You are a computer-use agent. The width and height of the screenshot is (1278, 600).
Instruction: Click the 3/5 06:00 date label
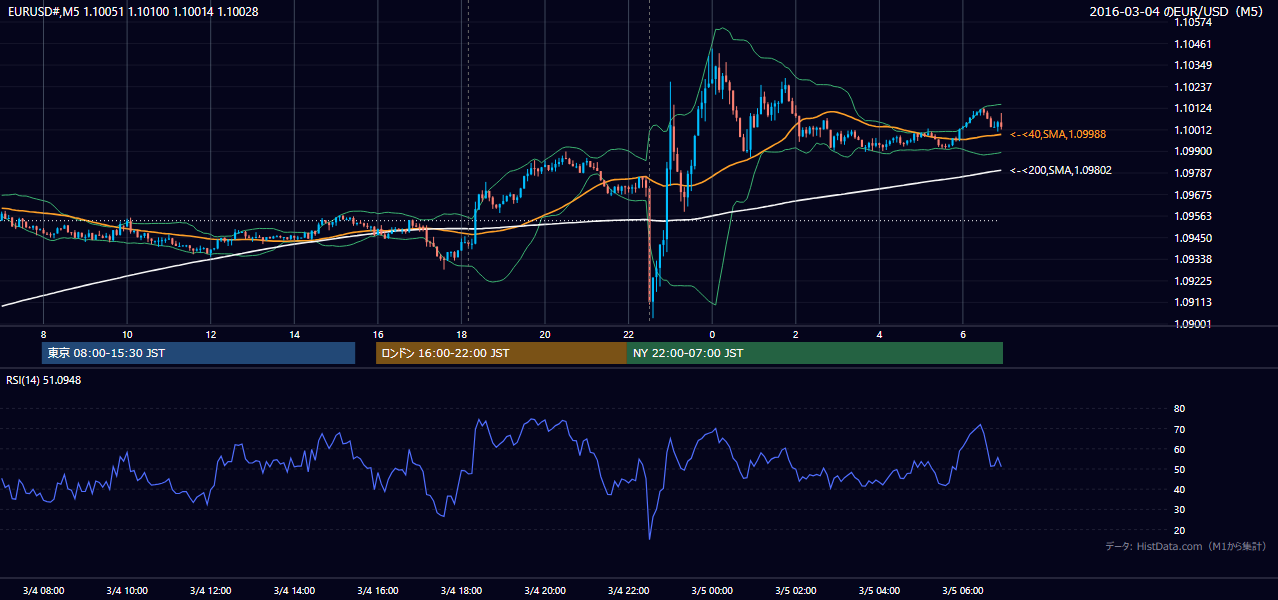[962, 590]
